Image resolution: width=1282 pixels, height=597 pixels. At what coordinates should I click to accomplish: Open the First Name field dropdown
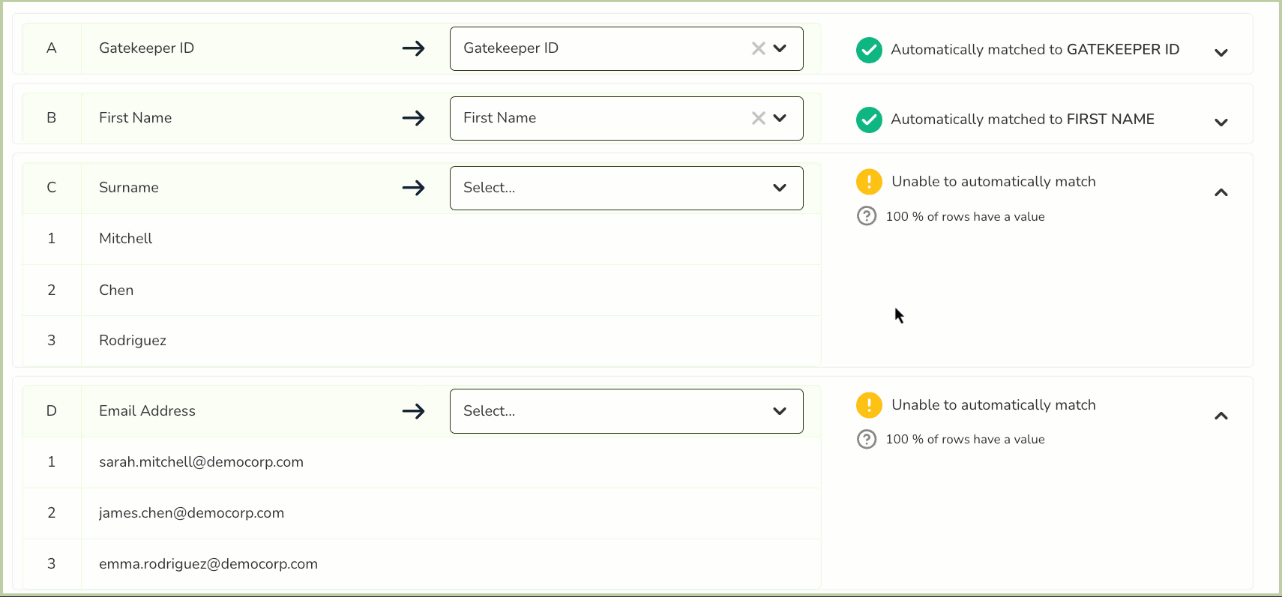pos(781,118)
